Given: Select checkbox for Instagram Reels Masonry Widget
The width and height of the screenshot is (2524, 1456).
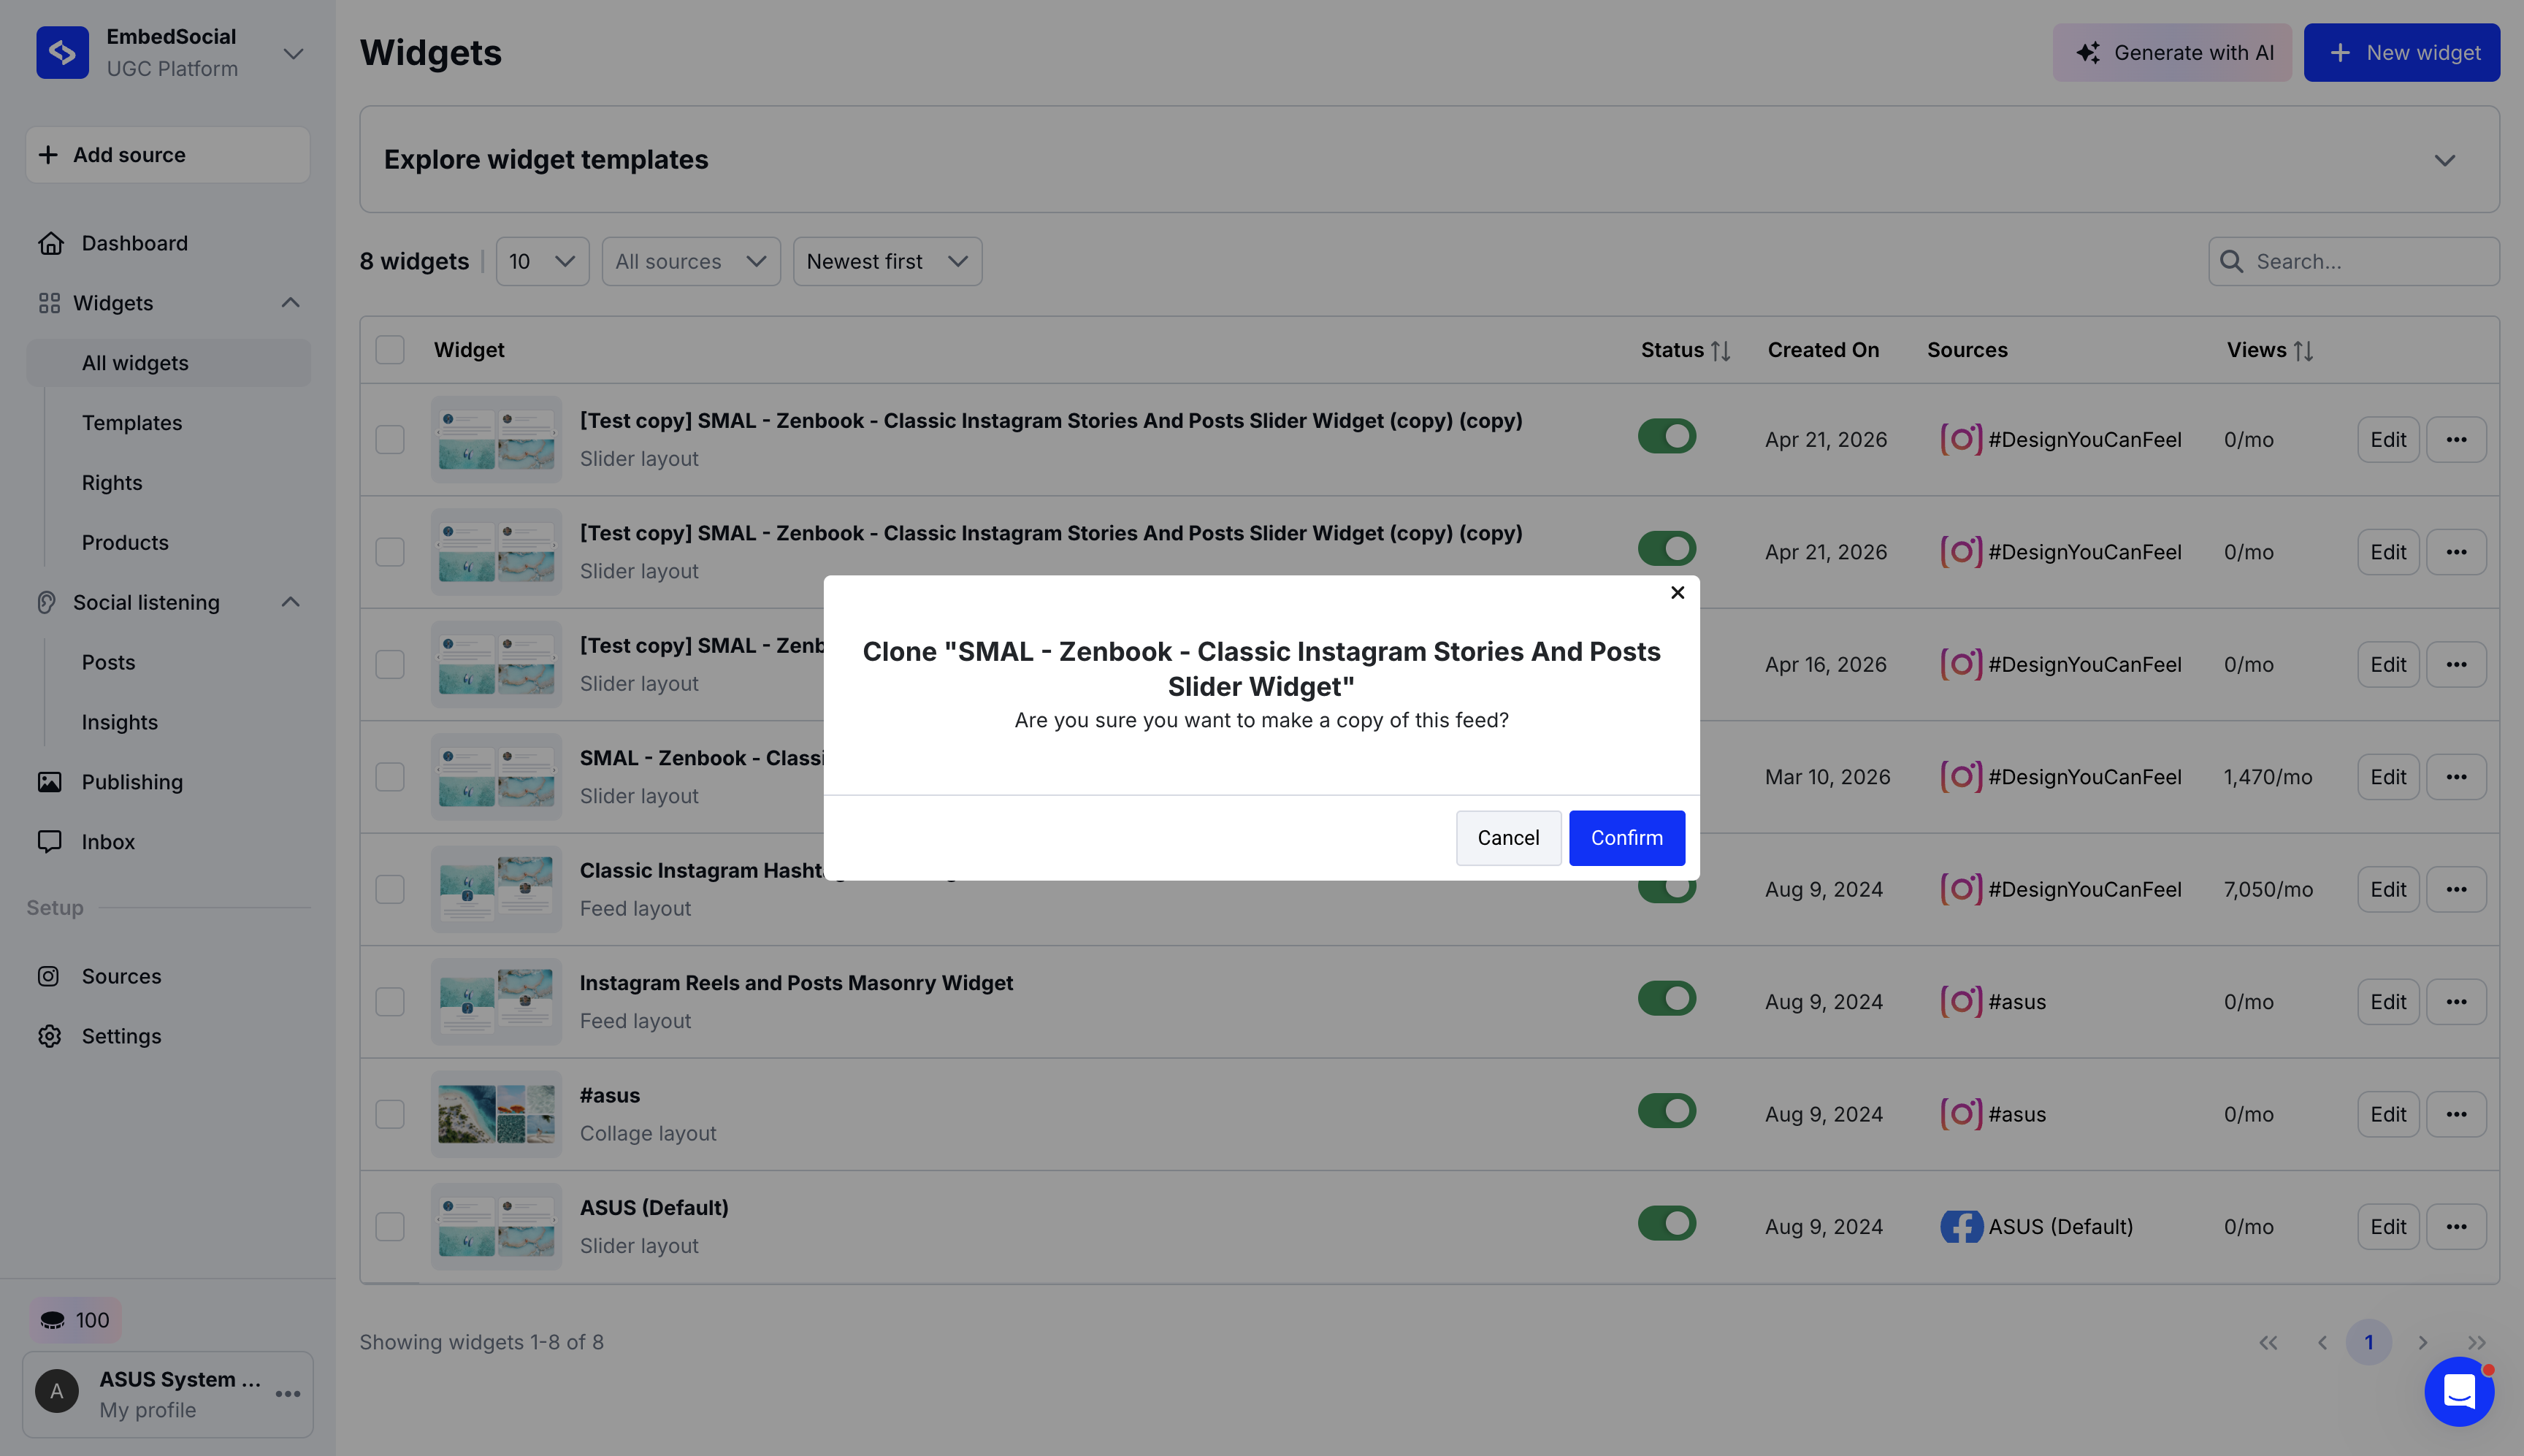Looking at the screenshot, I should click(x=390, y=1002).
